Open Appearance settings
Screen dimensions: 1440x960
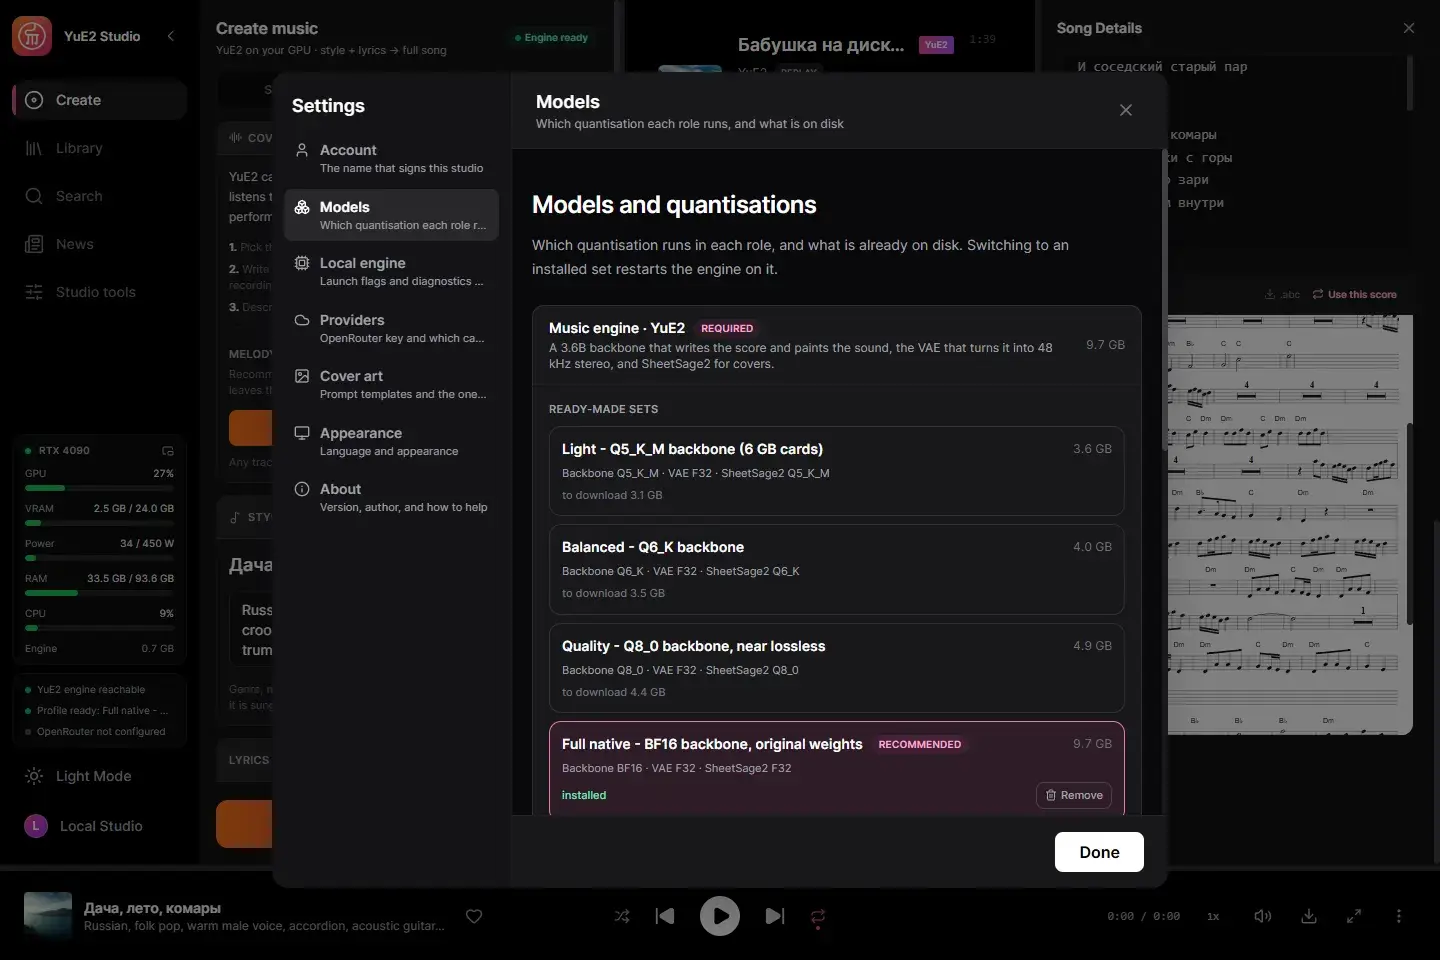pos(391,441)
